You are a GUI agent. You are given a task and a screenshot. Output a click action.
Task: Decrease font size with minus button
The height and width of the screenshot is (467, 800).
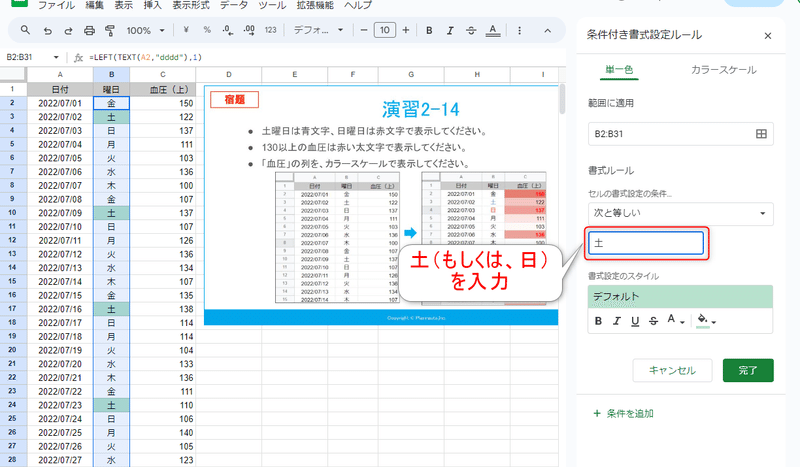click(364, 30)
